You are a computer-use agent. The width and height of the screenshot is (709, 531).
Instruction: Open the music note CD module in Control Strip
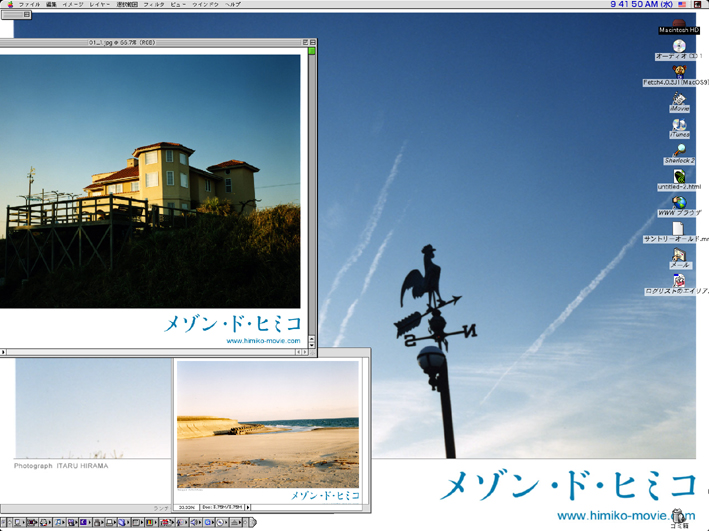58,522
